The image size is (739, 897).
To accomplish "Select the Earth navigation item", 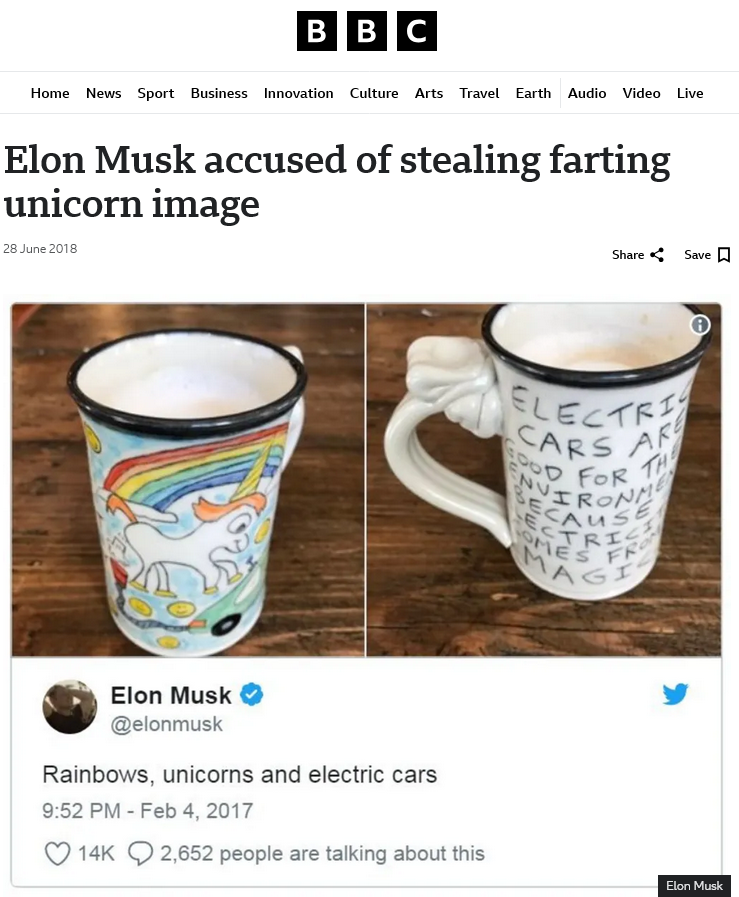I will coord(533,93).
